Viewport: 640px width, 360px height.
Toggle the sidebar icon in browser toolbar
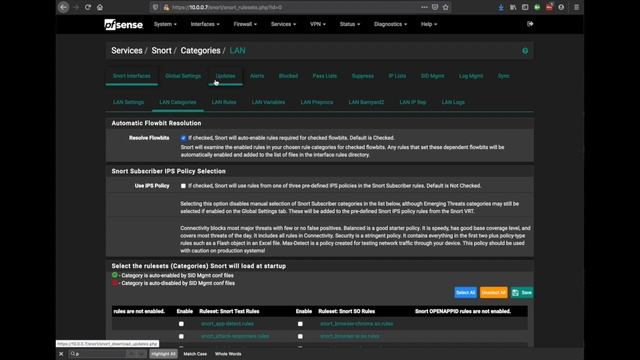coord(525,7)
